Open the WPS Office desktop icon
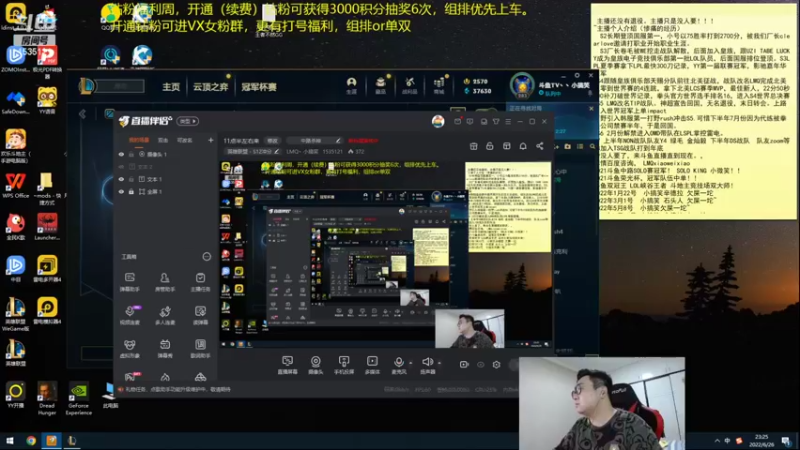The height and width of the screenshot is (450, 800). tap(15, 185)
